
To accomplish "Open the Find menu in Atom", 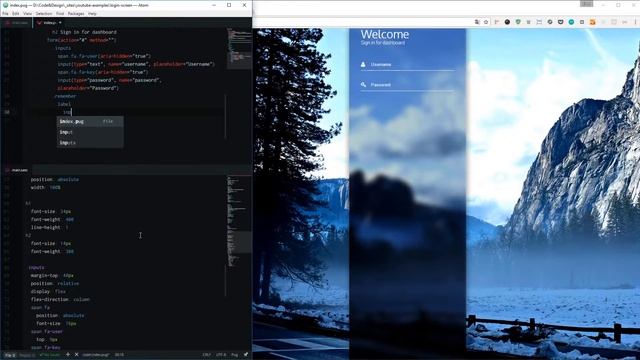I will [60, 13].
